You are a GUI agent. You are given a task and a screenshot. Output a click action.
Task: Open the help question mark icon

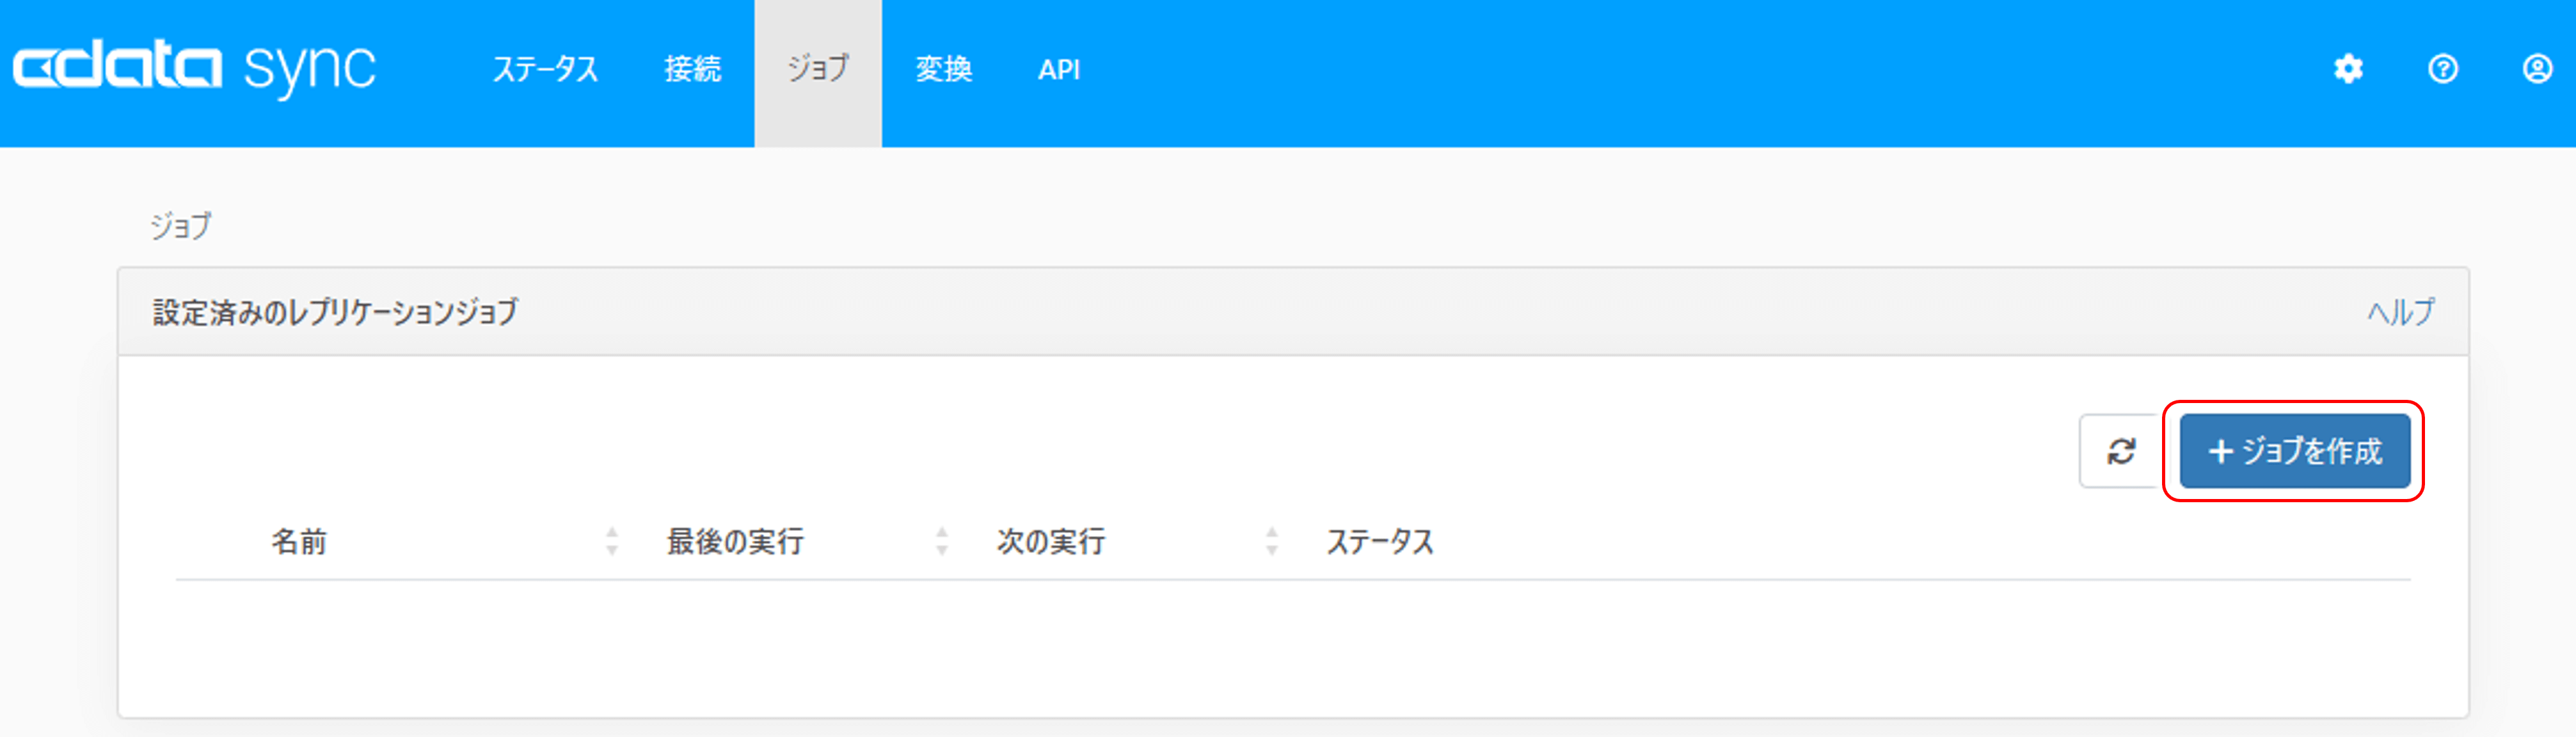coord(2442,69)
